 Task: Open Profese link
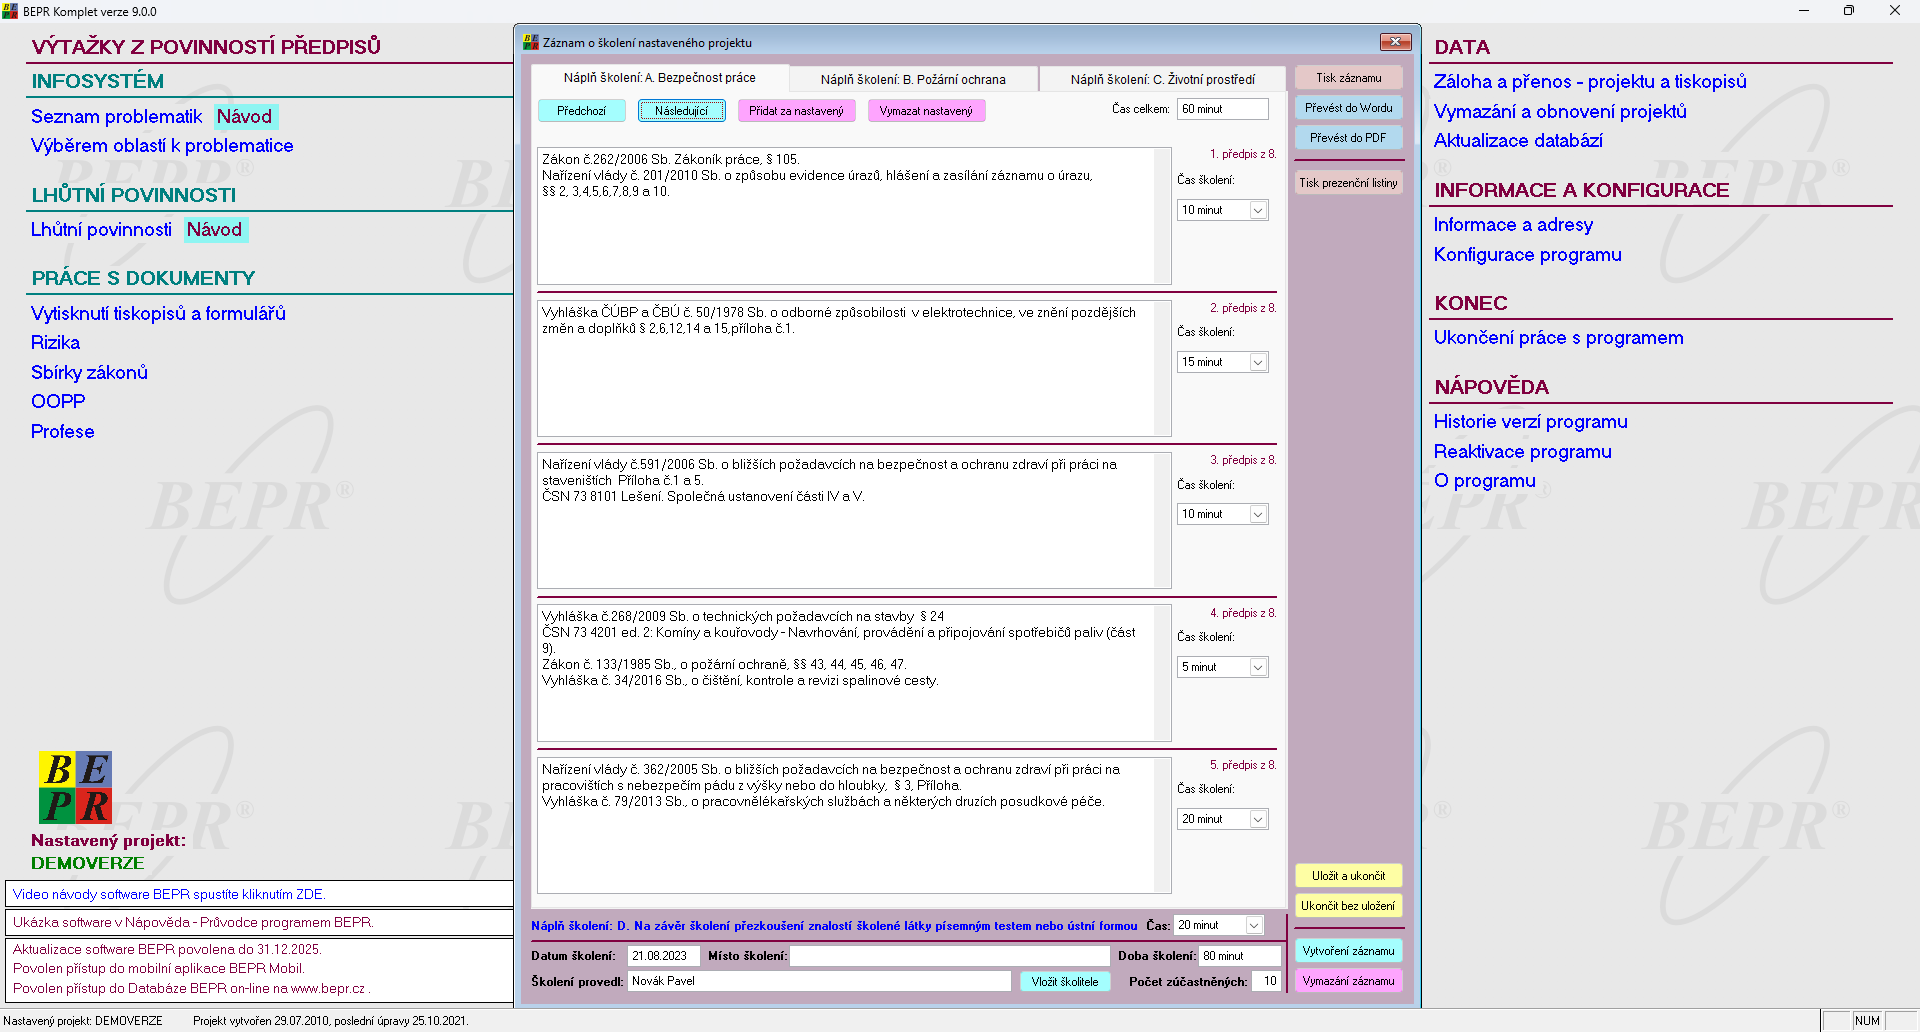[x=62, y=432]
